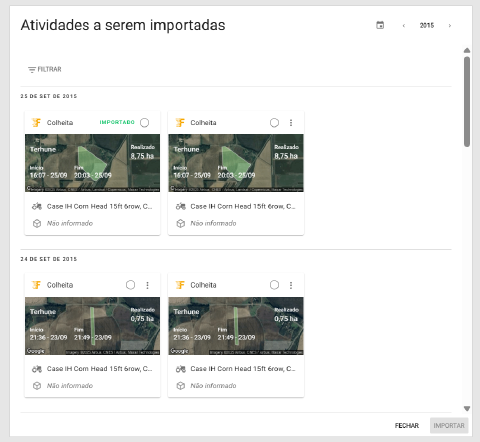This screenshot has width=480, height=442.
Task: Click product box icon on imported card
Action: tap(37, 223)
